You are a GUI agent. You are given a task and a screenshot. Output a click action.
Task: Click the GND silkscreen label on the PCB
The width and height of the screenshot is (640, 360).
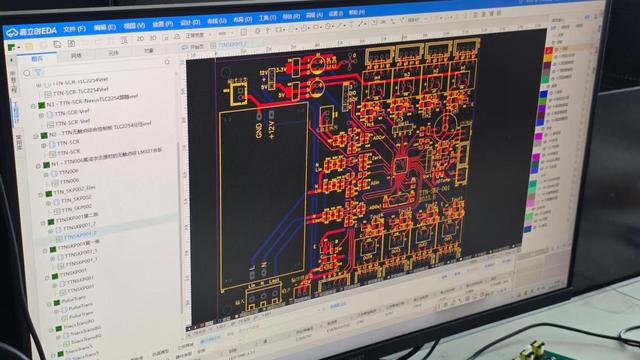click(259, 131)
